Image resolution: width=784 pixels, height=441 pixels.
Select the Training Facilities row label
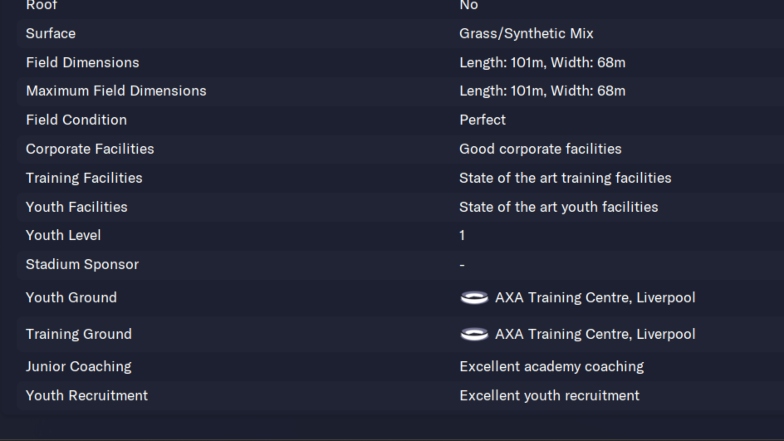pyautogui.click(x=84, y=178)
